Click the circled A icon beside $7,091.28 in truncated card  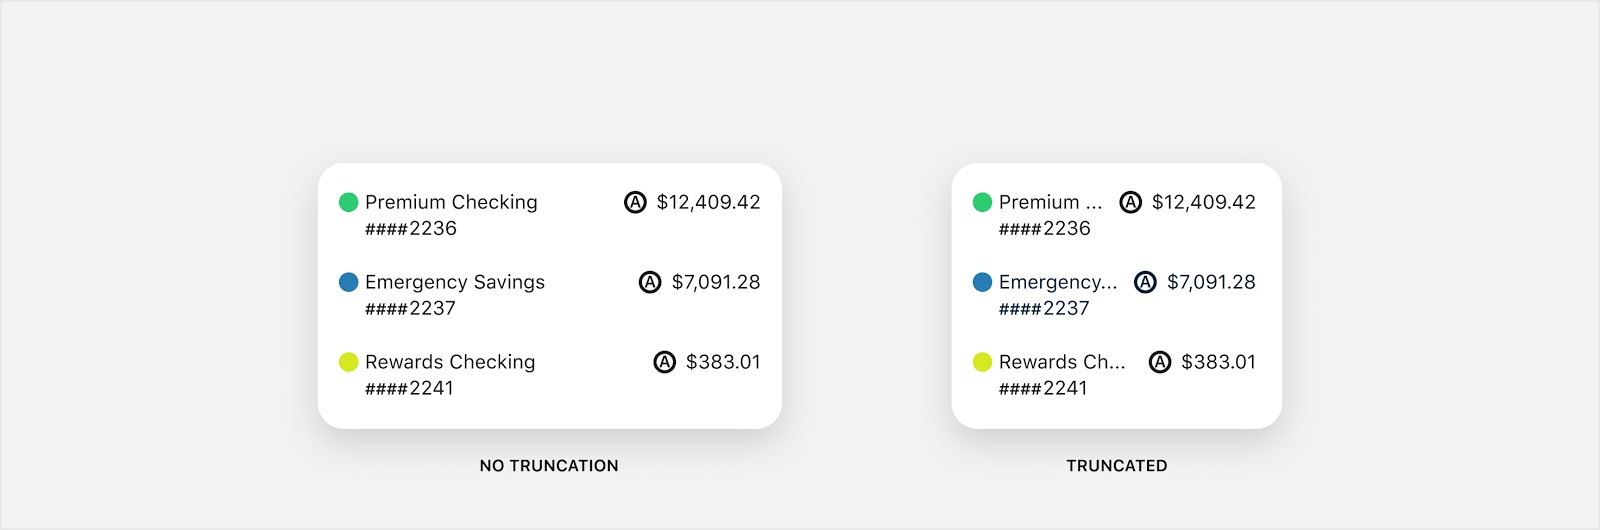1146,282
